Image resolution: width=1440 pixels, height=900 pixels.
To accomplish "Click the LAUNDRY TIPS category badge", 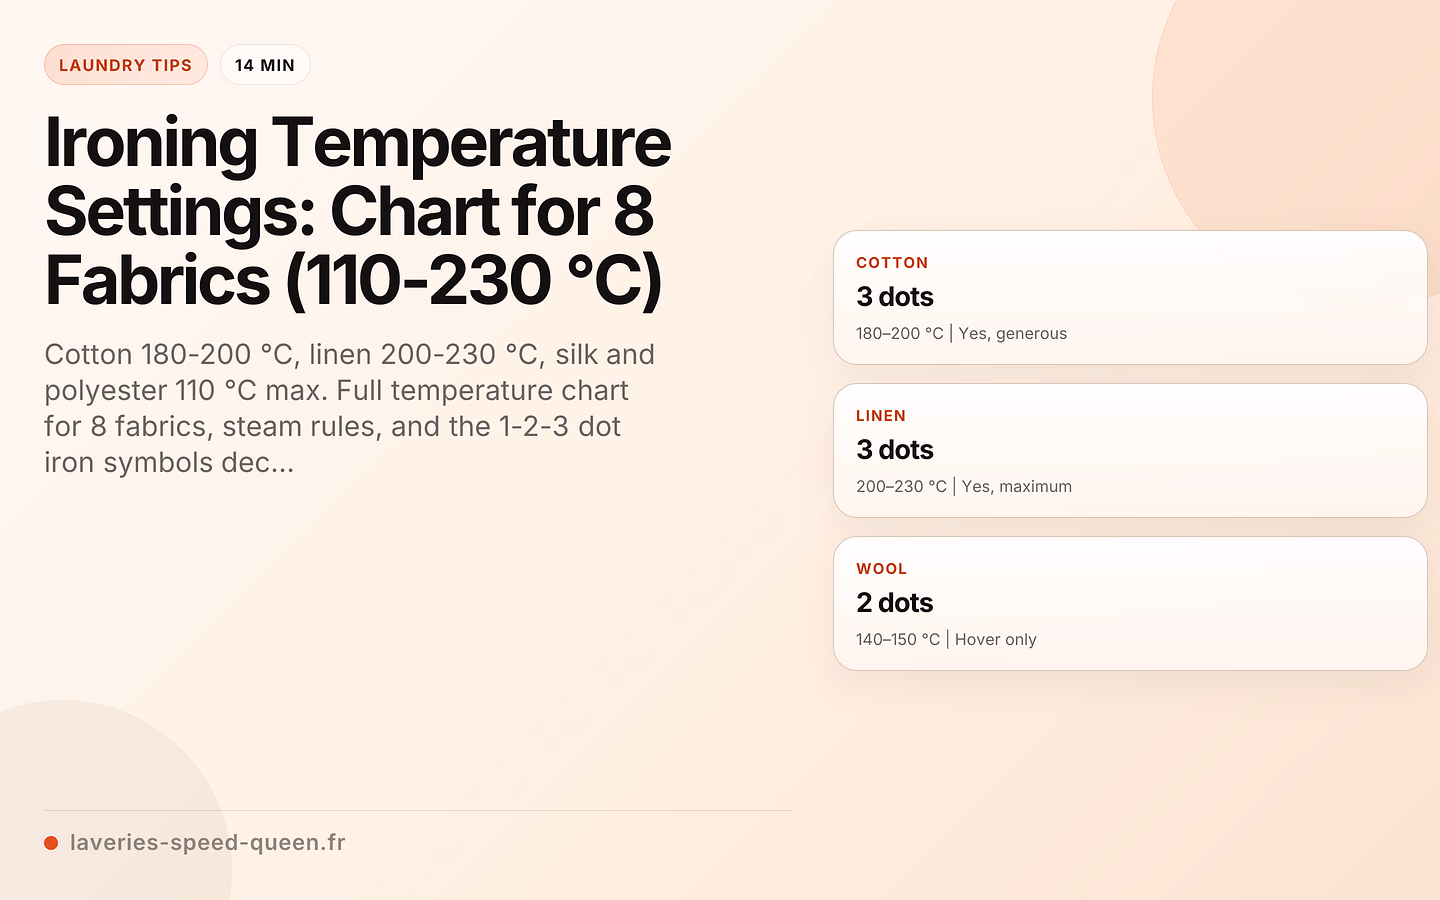I will 126,65.
